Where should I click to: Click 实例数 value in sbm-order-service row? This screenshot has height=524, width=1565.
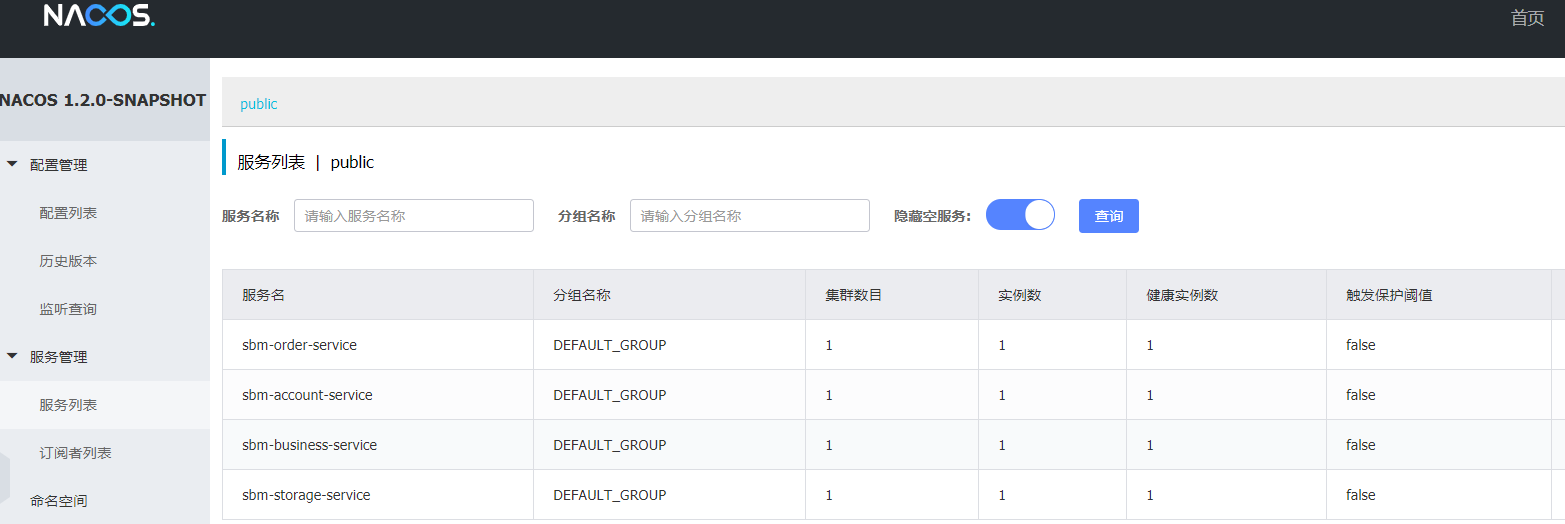point(1002,345)
